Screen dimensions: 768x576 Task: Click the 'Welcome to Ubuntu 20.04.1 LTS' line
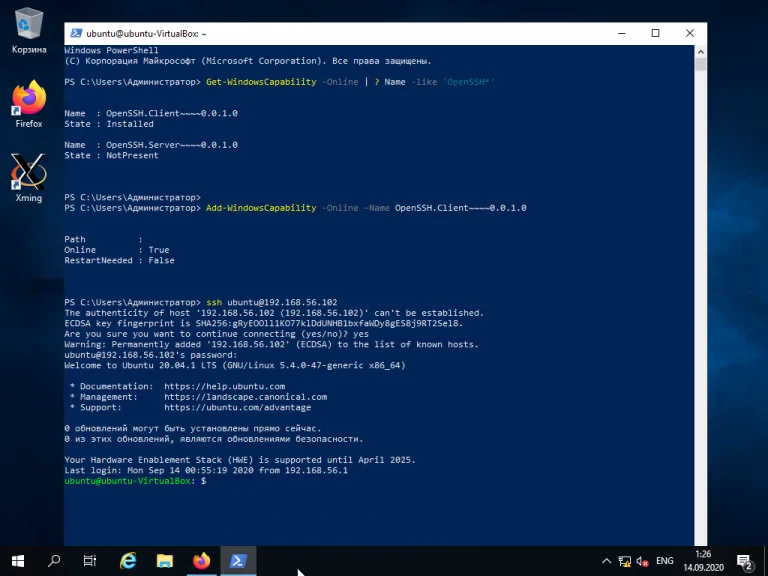(235, 365)
